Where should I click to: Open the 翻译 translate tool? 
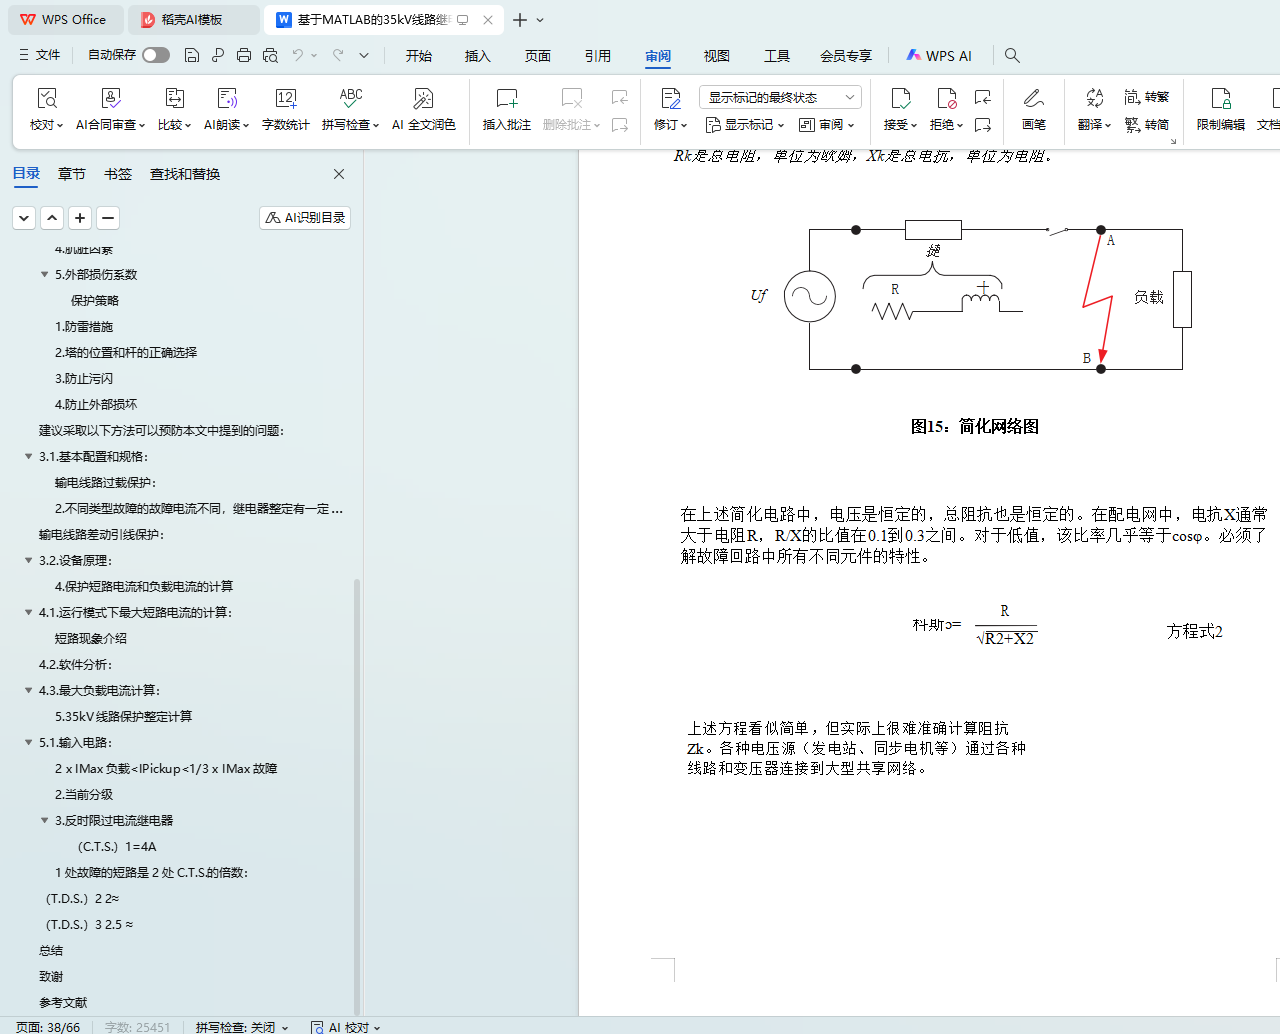coord(1094,110)
